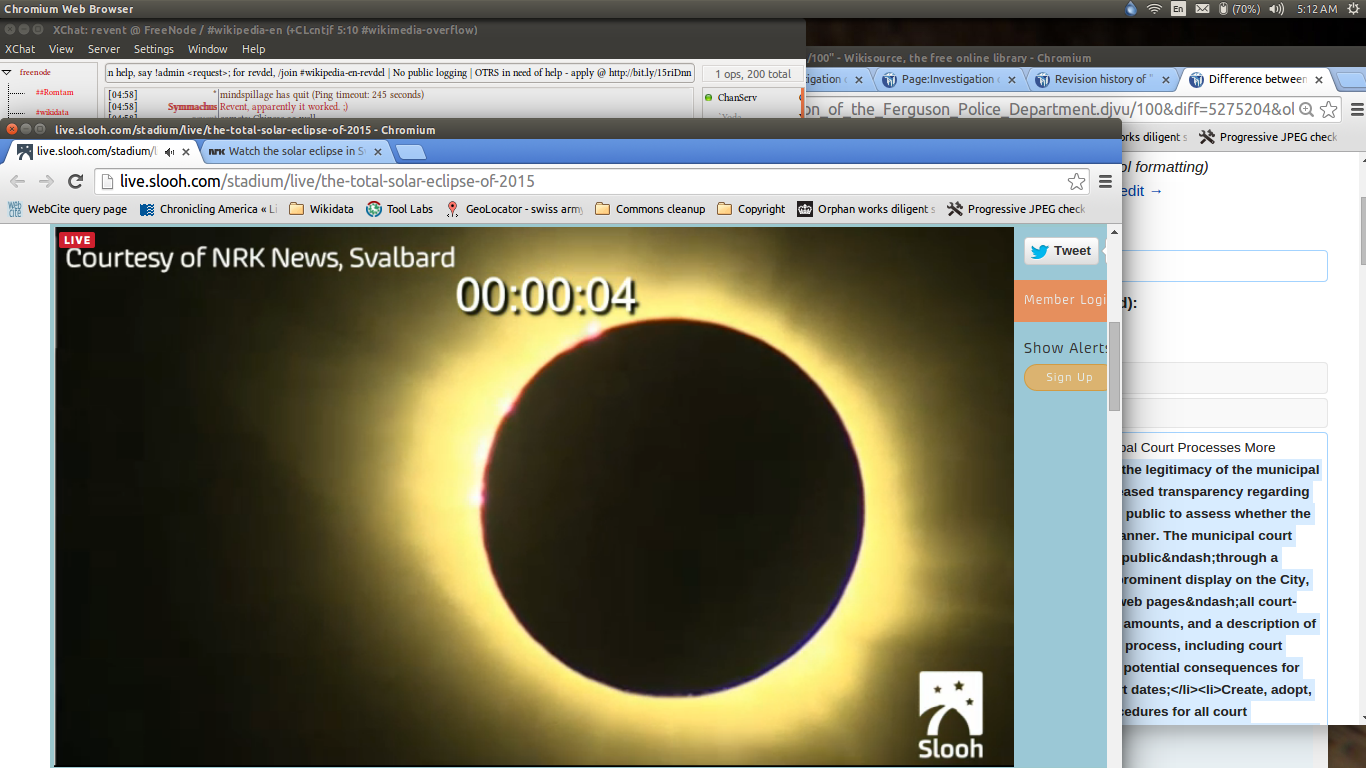Switch to the 'Page:Investigation' tab in the Wikisource window
1366x768 pixels.
[x=951, y=79]
